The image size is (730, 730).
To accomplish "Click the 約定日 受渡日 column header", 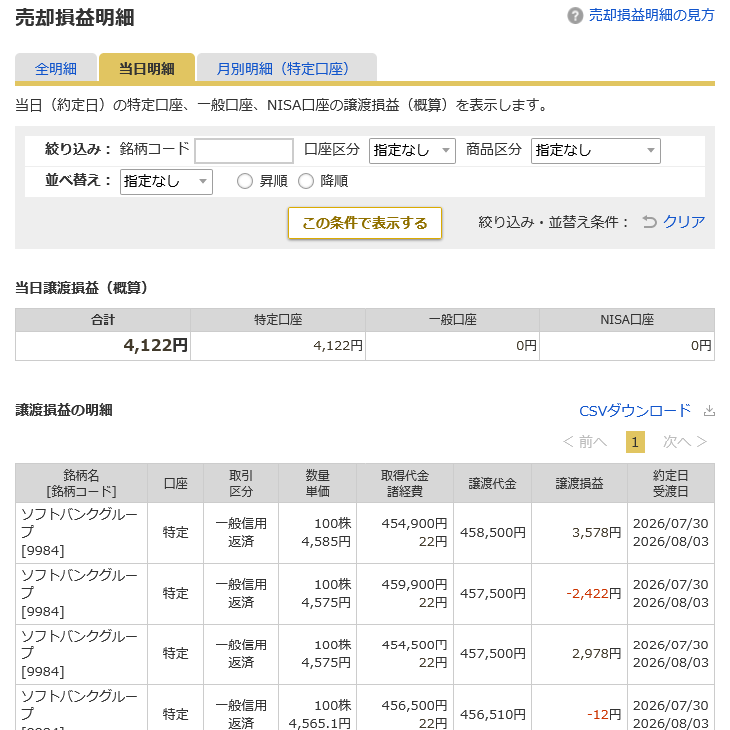I will point(671,483).
